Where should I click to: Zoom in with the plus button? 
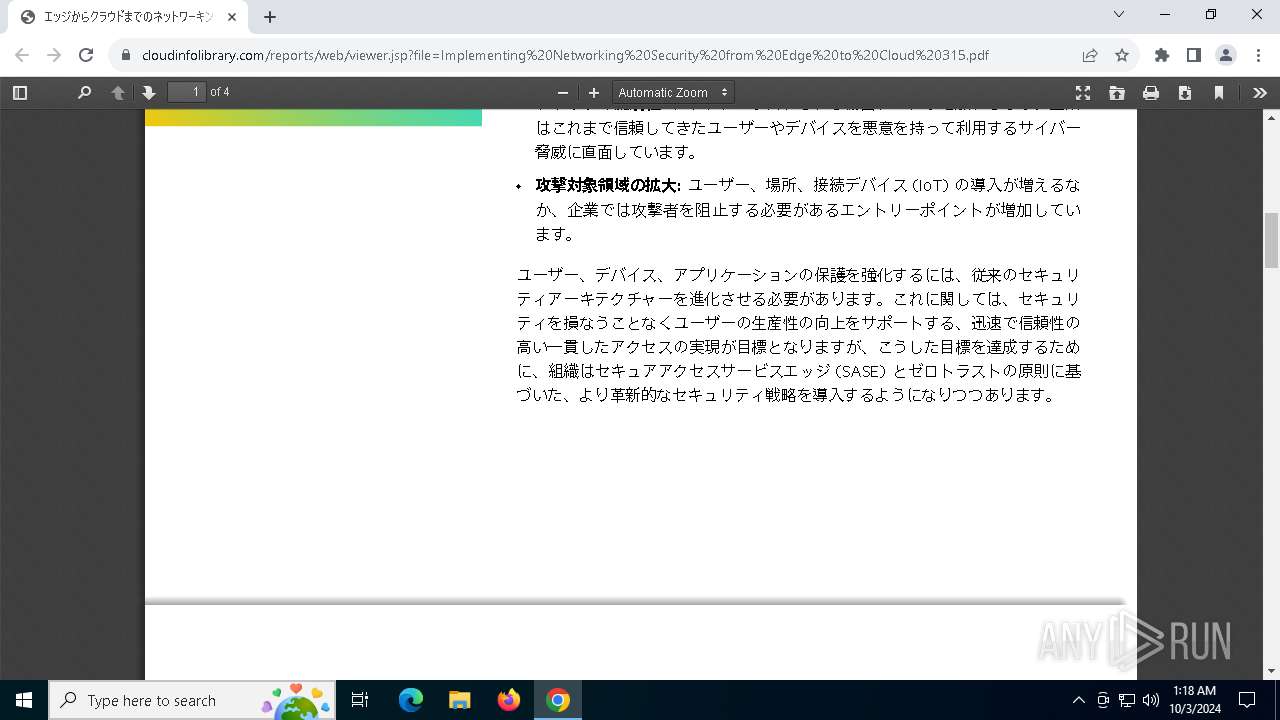pos(594,92)
